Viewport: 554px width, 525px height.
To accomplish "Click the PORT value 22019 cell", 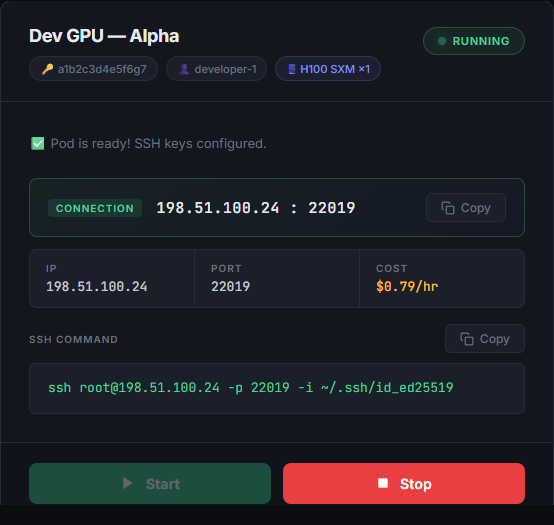I will [277, 279].
